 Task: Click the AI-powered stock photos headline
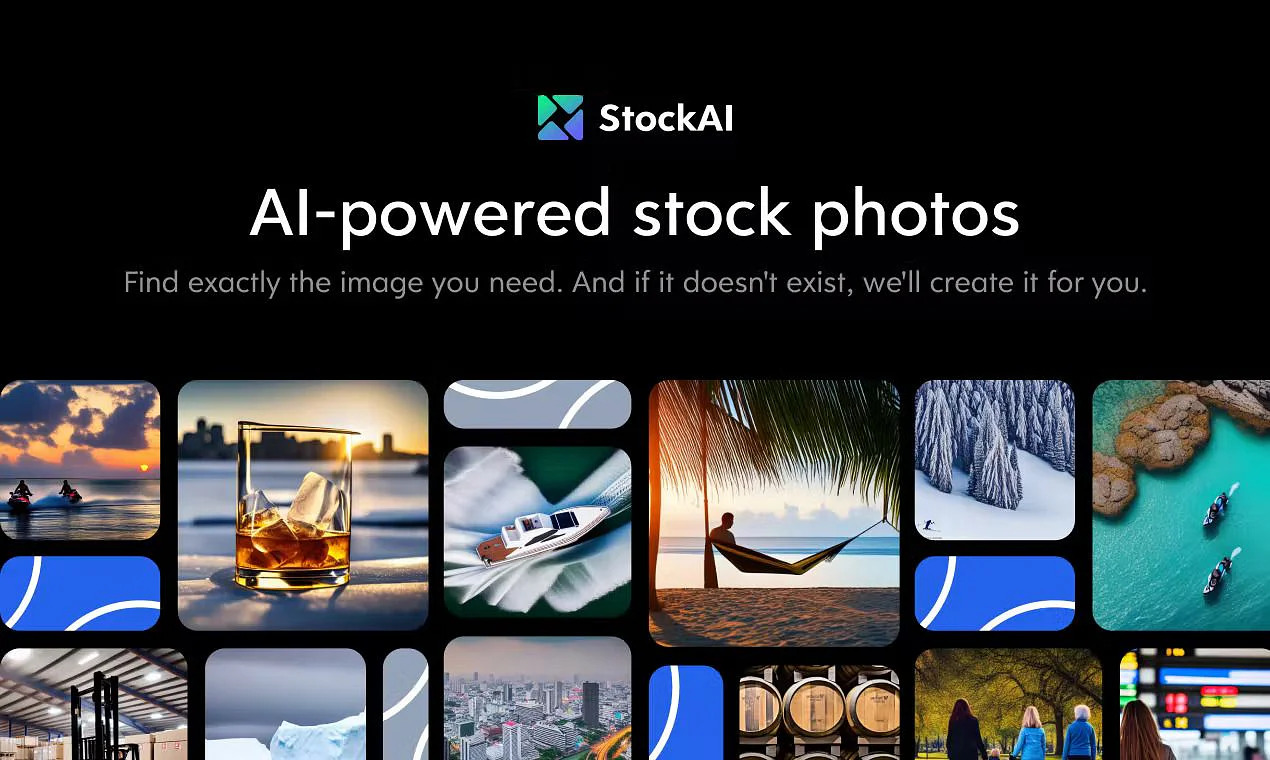pos(634,213)
